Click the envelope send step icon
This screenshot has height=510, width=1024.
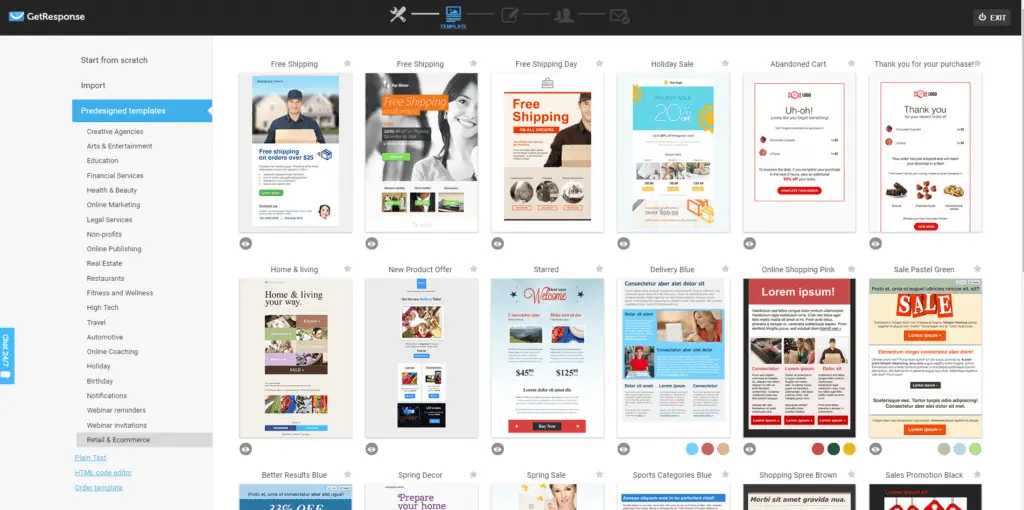tap(619, 15)
